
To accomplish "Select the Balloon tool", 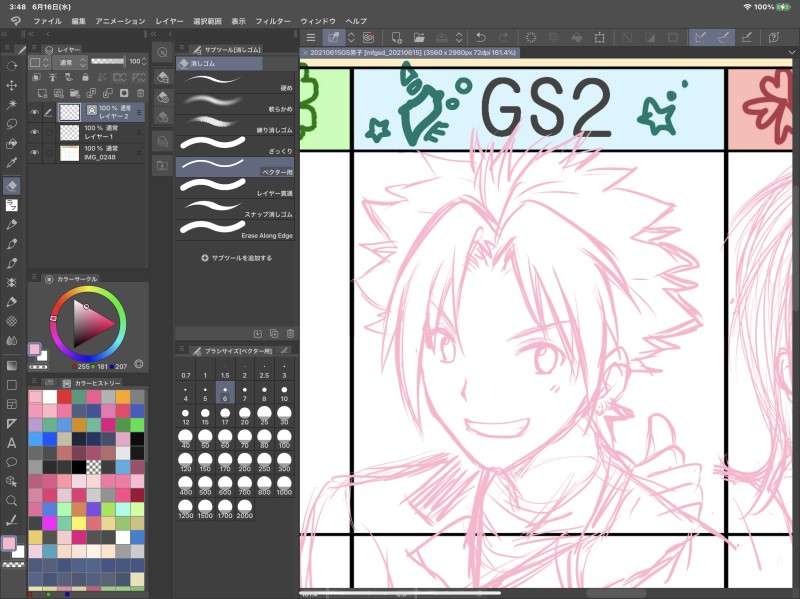I will [11, 462].
